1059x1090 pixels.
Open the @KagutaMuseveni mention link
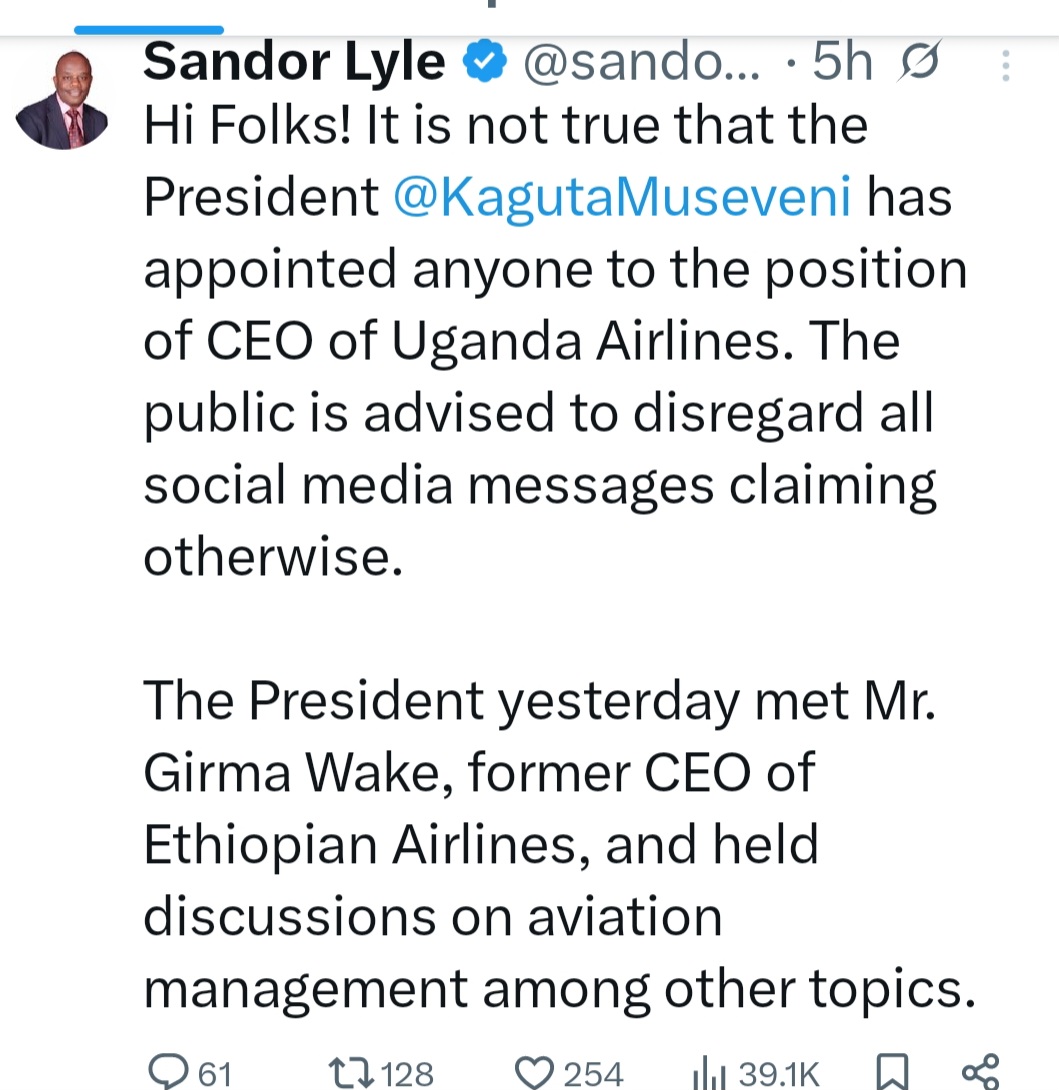(x=623, y=197)
